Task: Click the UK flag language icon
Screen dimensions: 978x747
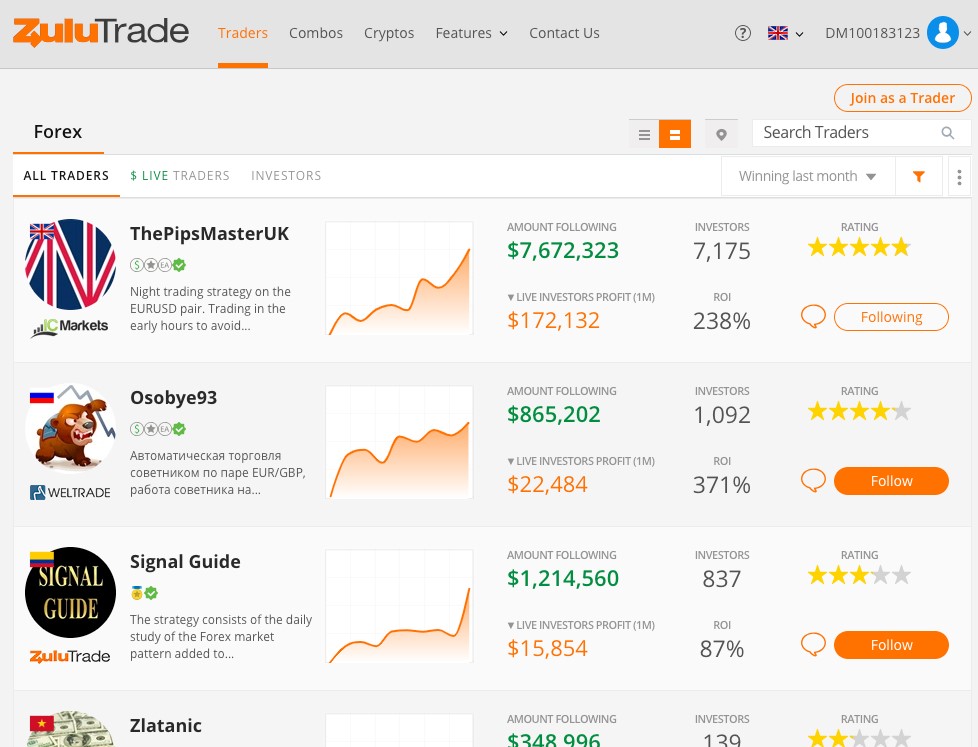Action: (778, 33)
